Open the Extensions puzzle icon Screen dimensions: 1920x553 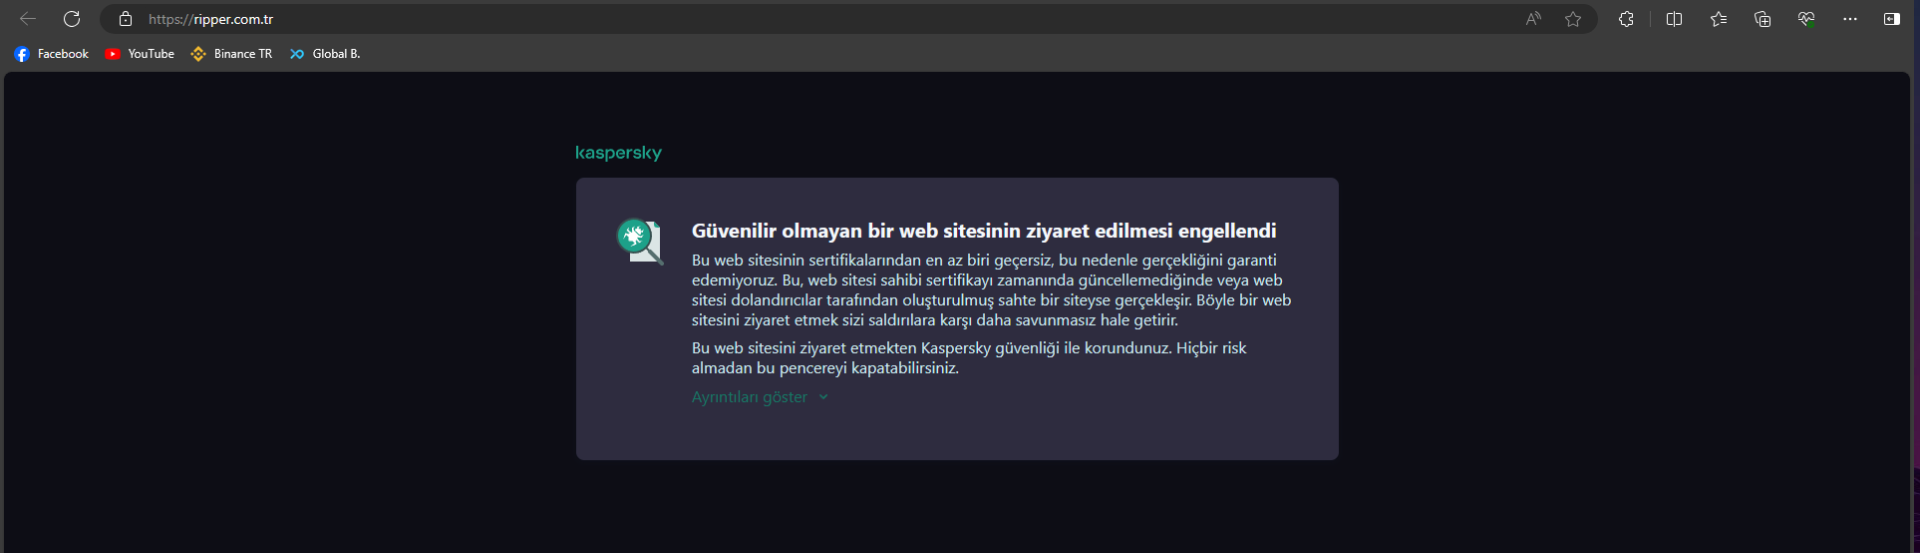click(1626, 19)
